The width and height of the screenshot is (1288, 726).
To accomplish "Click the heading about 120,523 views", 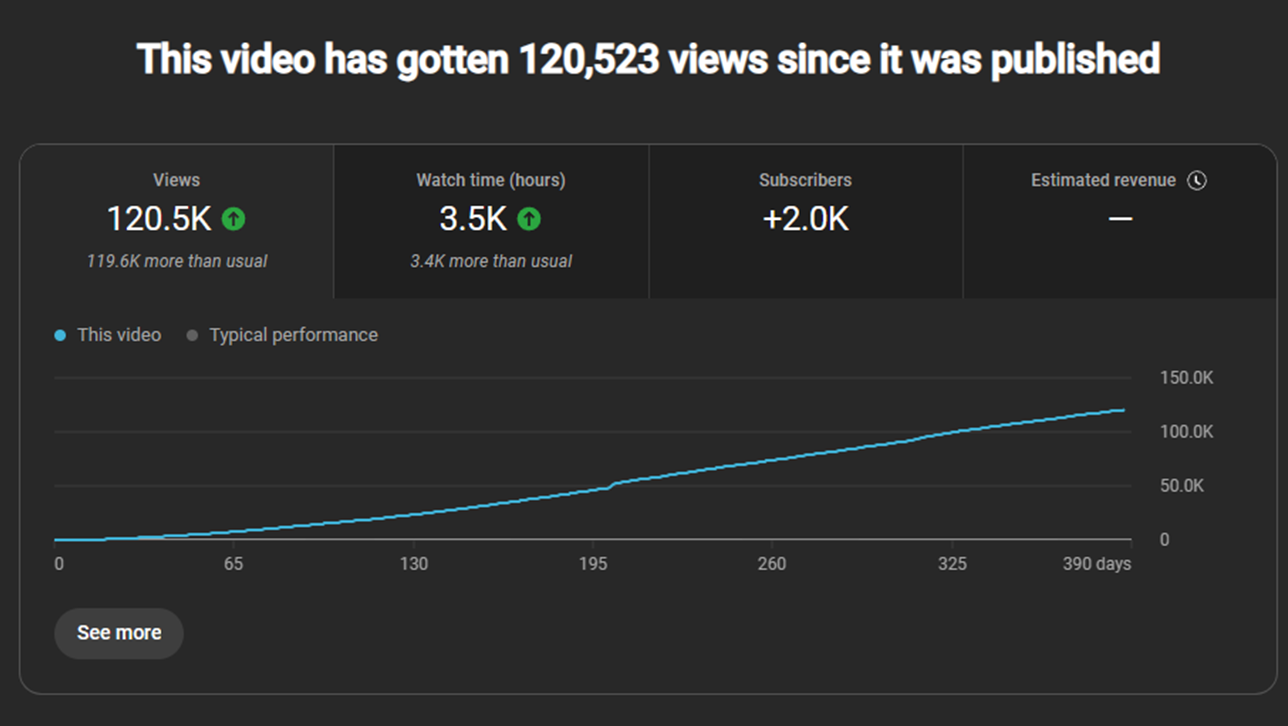I will point(649,59).
